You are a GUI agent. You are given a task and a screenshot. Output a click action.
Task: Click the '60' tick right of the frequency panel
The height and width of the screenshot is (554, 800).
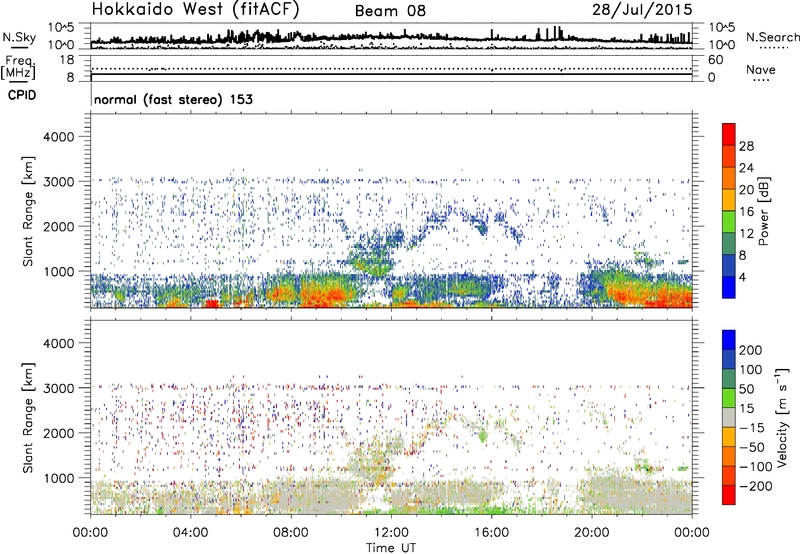715,60
